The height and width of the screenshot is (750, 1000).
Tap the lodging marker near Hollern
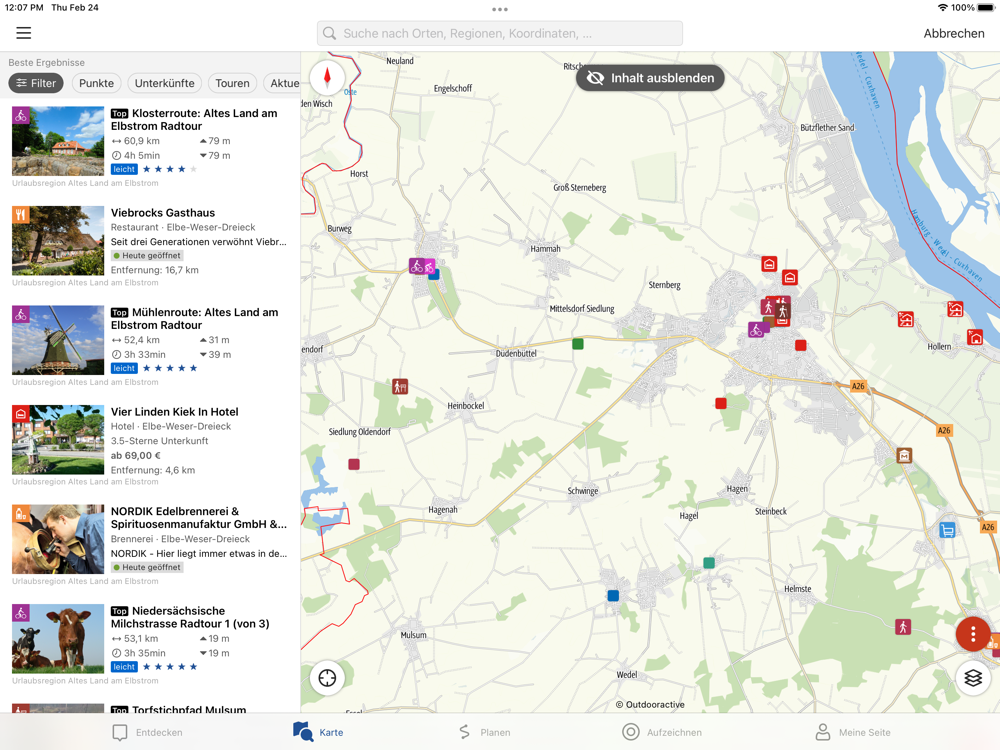tap(975, 337)
